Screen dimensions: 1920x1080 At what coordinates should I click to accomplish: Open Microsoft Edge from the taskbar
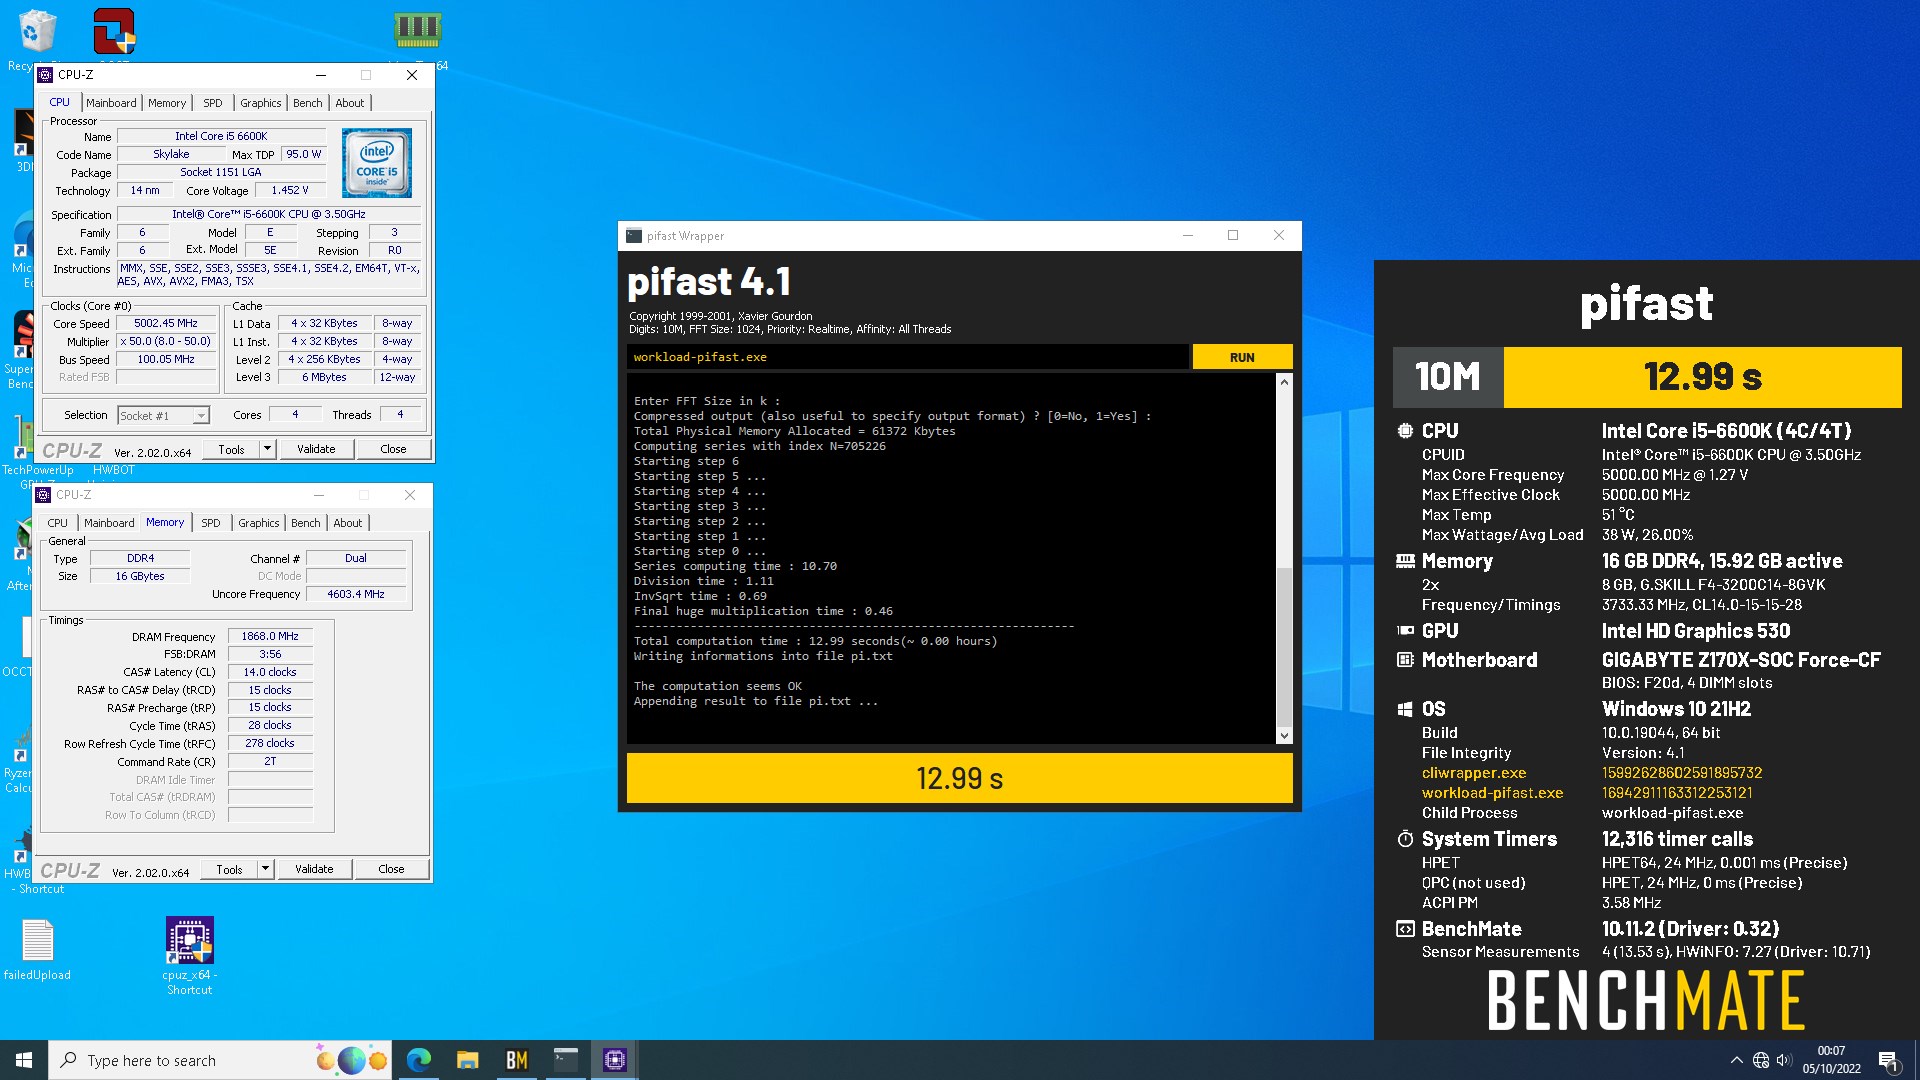point(419,1060)
